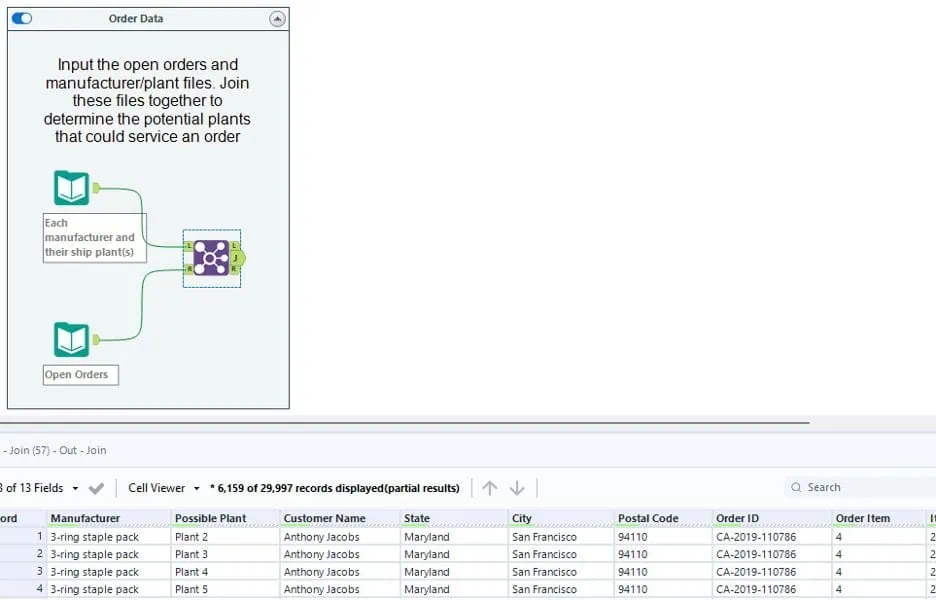Select the Plant 3 cell in row 2
Viewport: 936px width, 600px height.
point(192,554)
